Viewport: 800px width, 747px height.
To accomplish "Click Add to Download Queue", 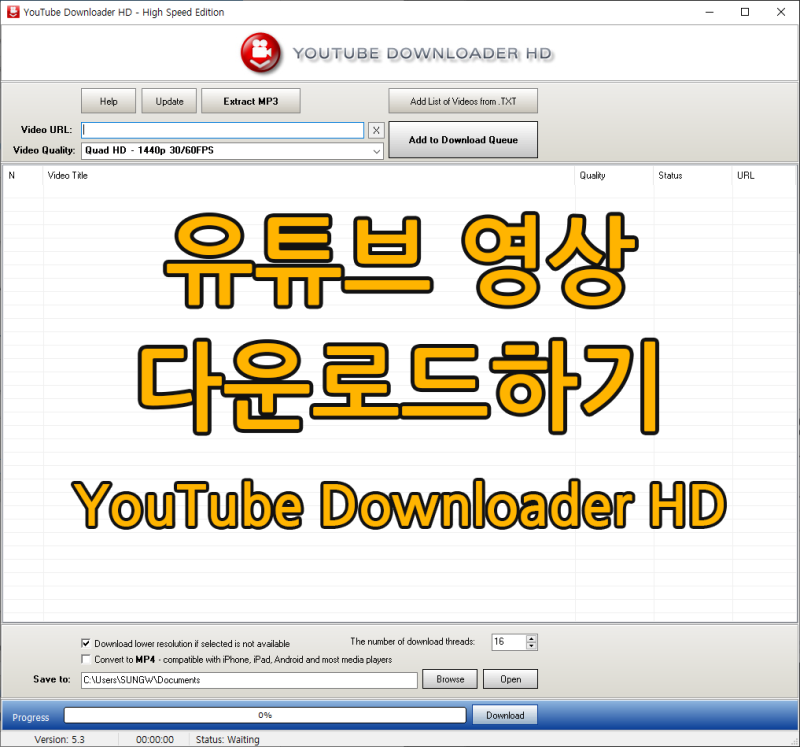I will 463,139.
